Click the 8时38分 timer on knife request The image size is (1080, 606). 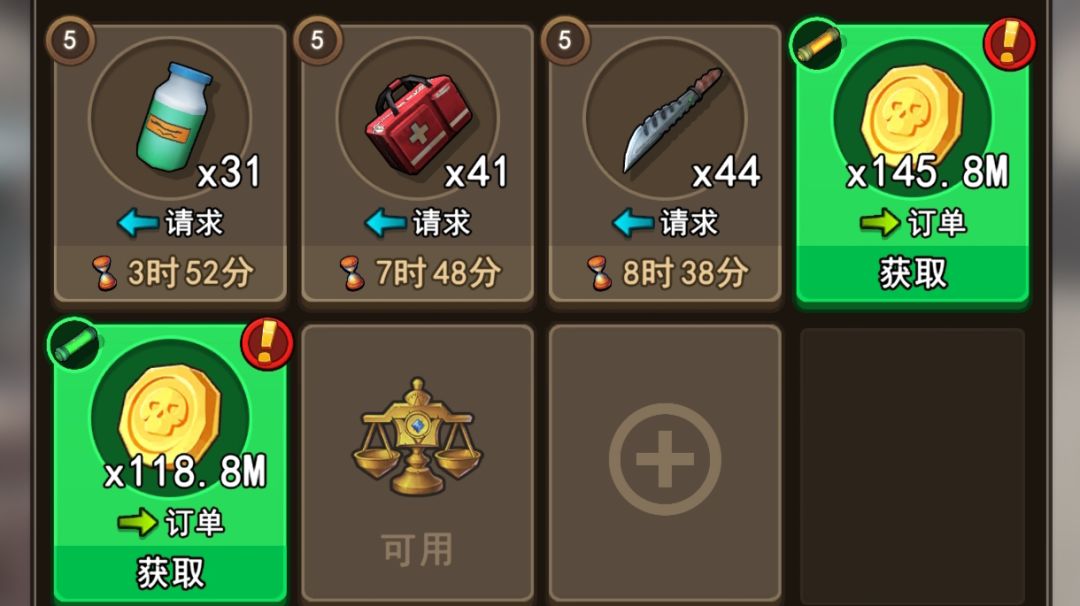[667, 273]
